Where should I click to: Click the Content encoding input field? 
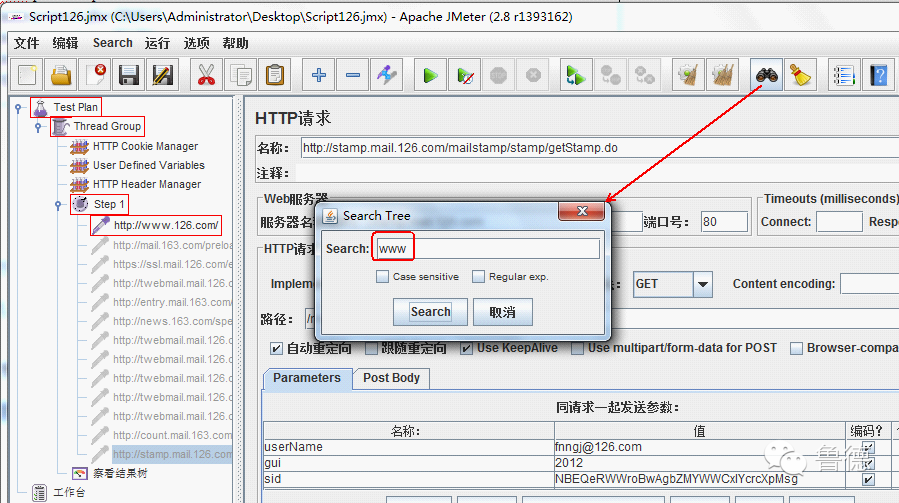pyautogui.click(x=870, y=284)
